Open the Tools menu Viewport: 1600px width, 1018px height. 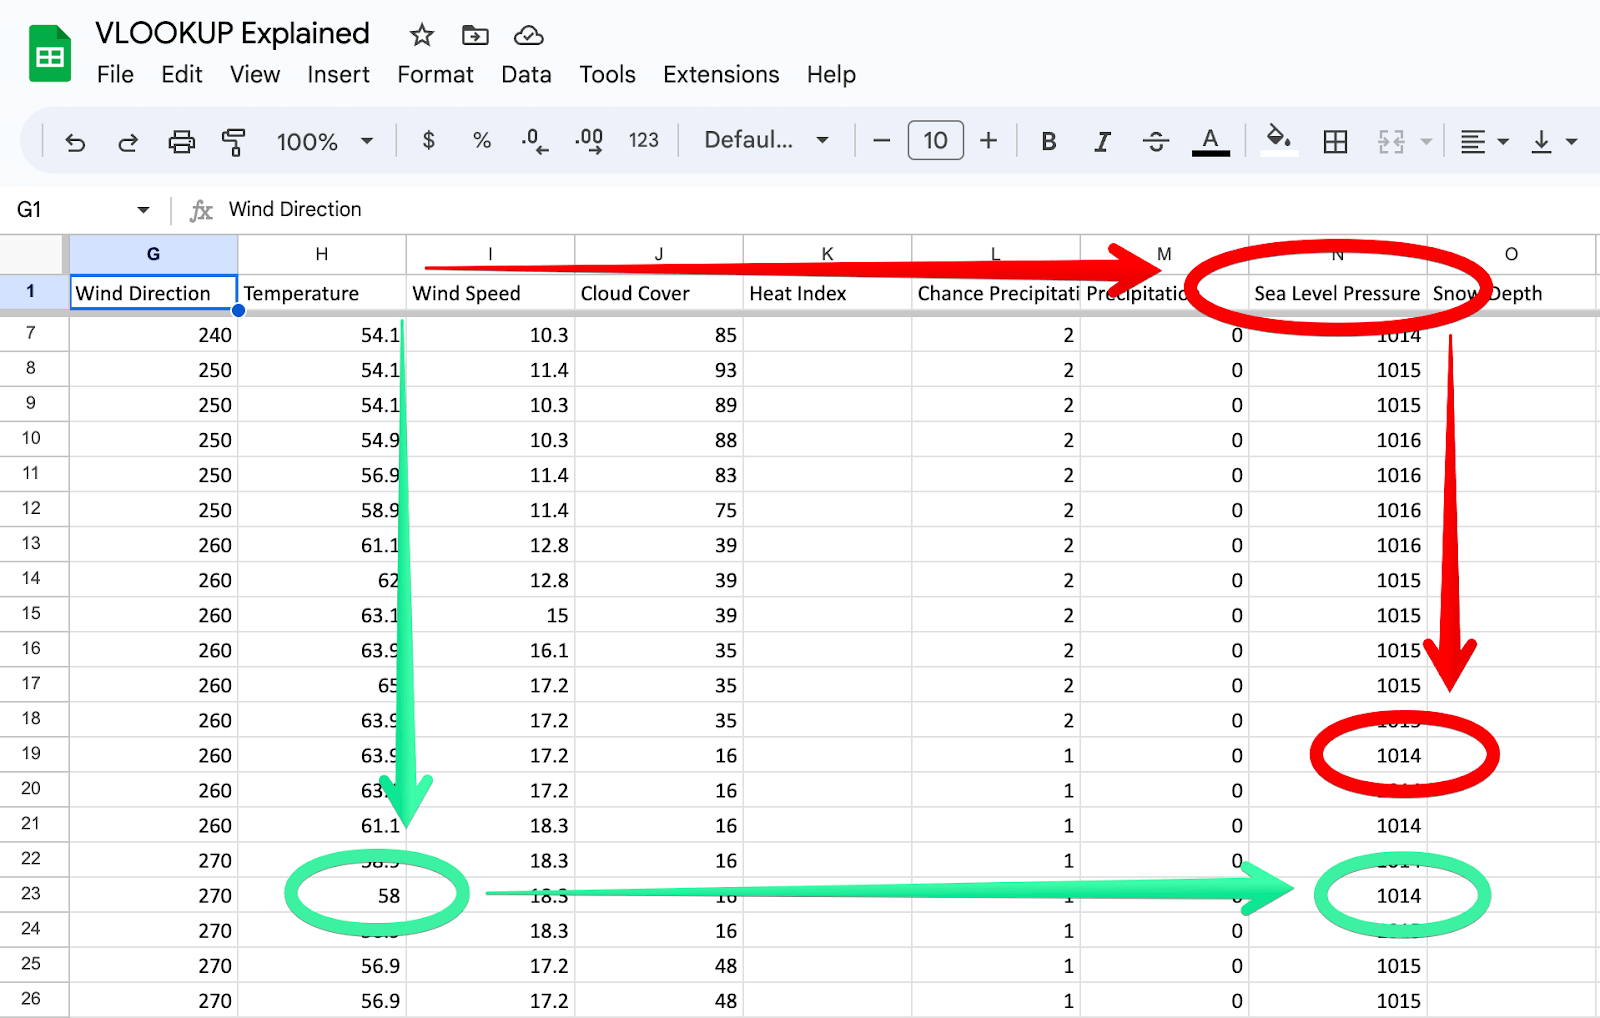pos(607,75)
